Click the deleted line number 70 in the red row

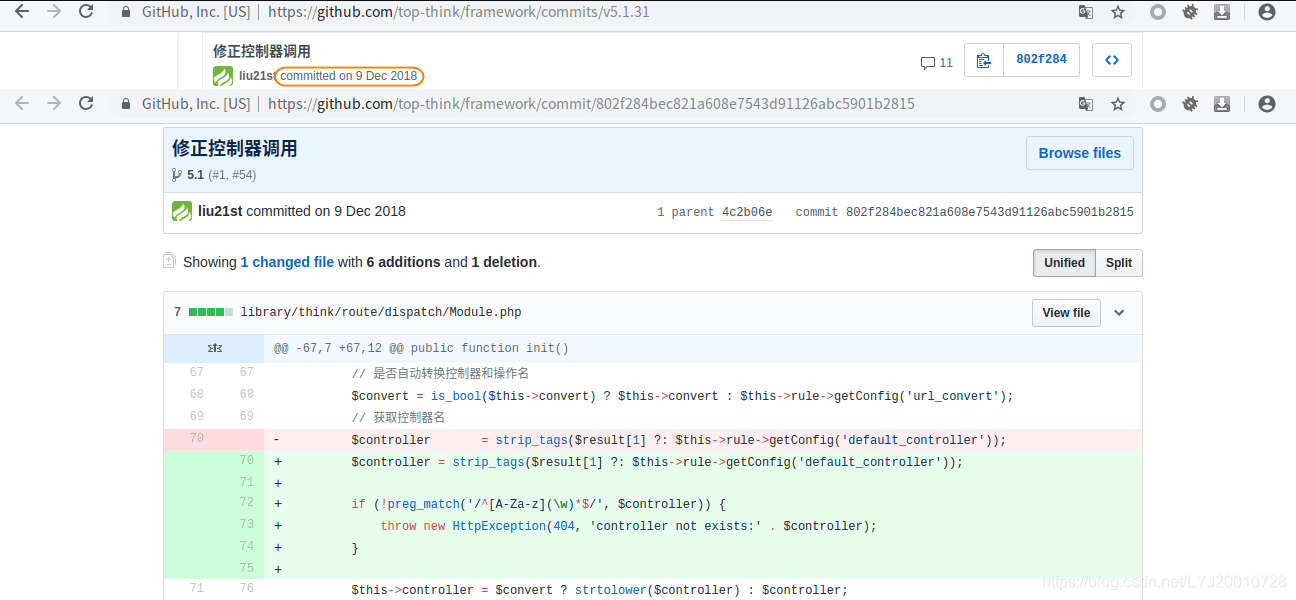pyautogui.click(x=196, y=439)
